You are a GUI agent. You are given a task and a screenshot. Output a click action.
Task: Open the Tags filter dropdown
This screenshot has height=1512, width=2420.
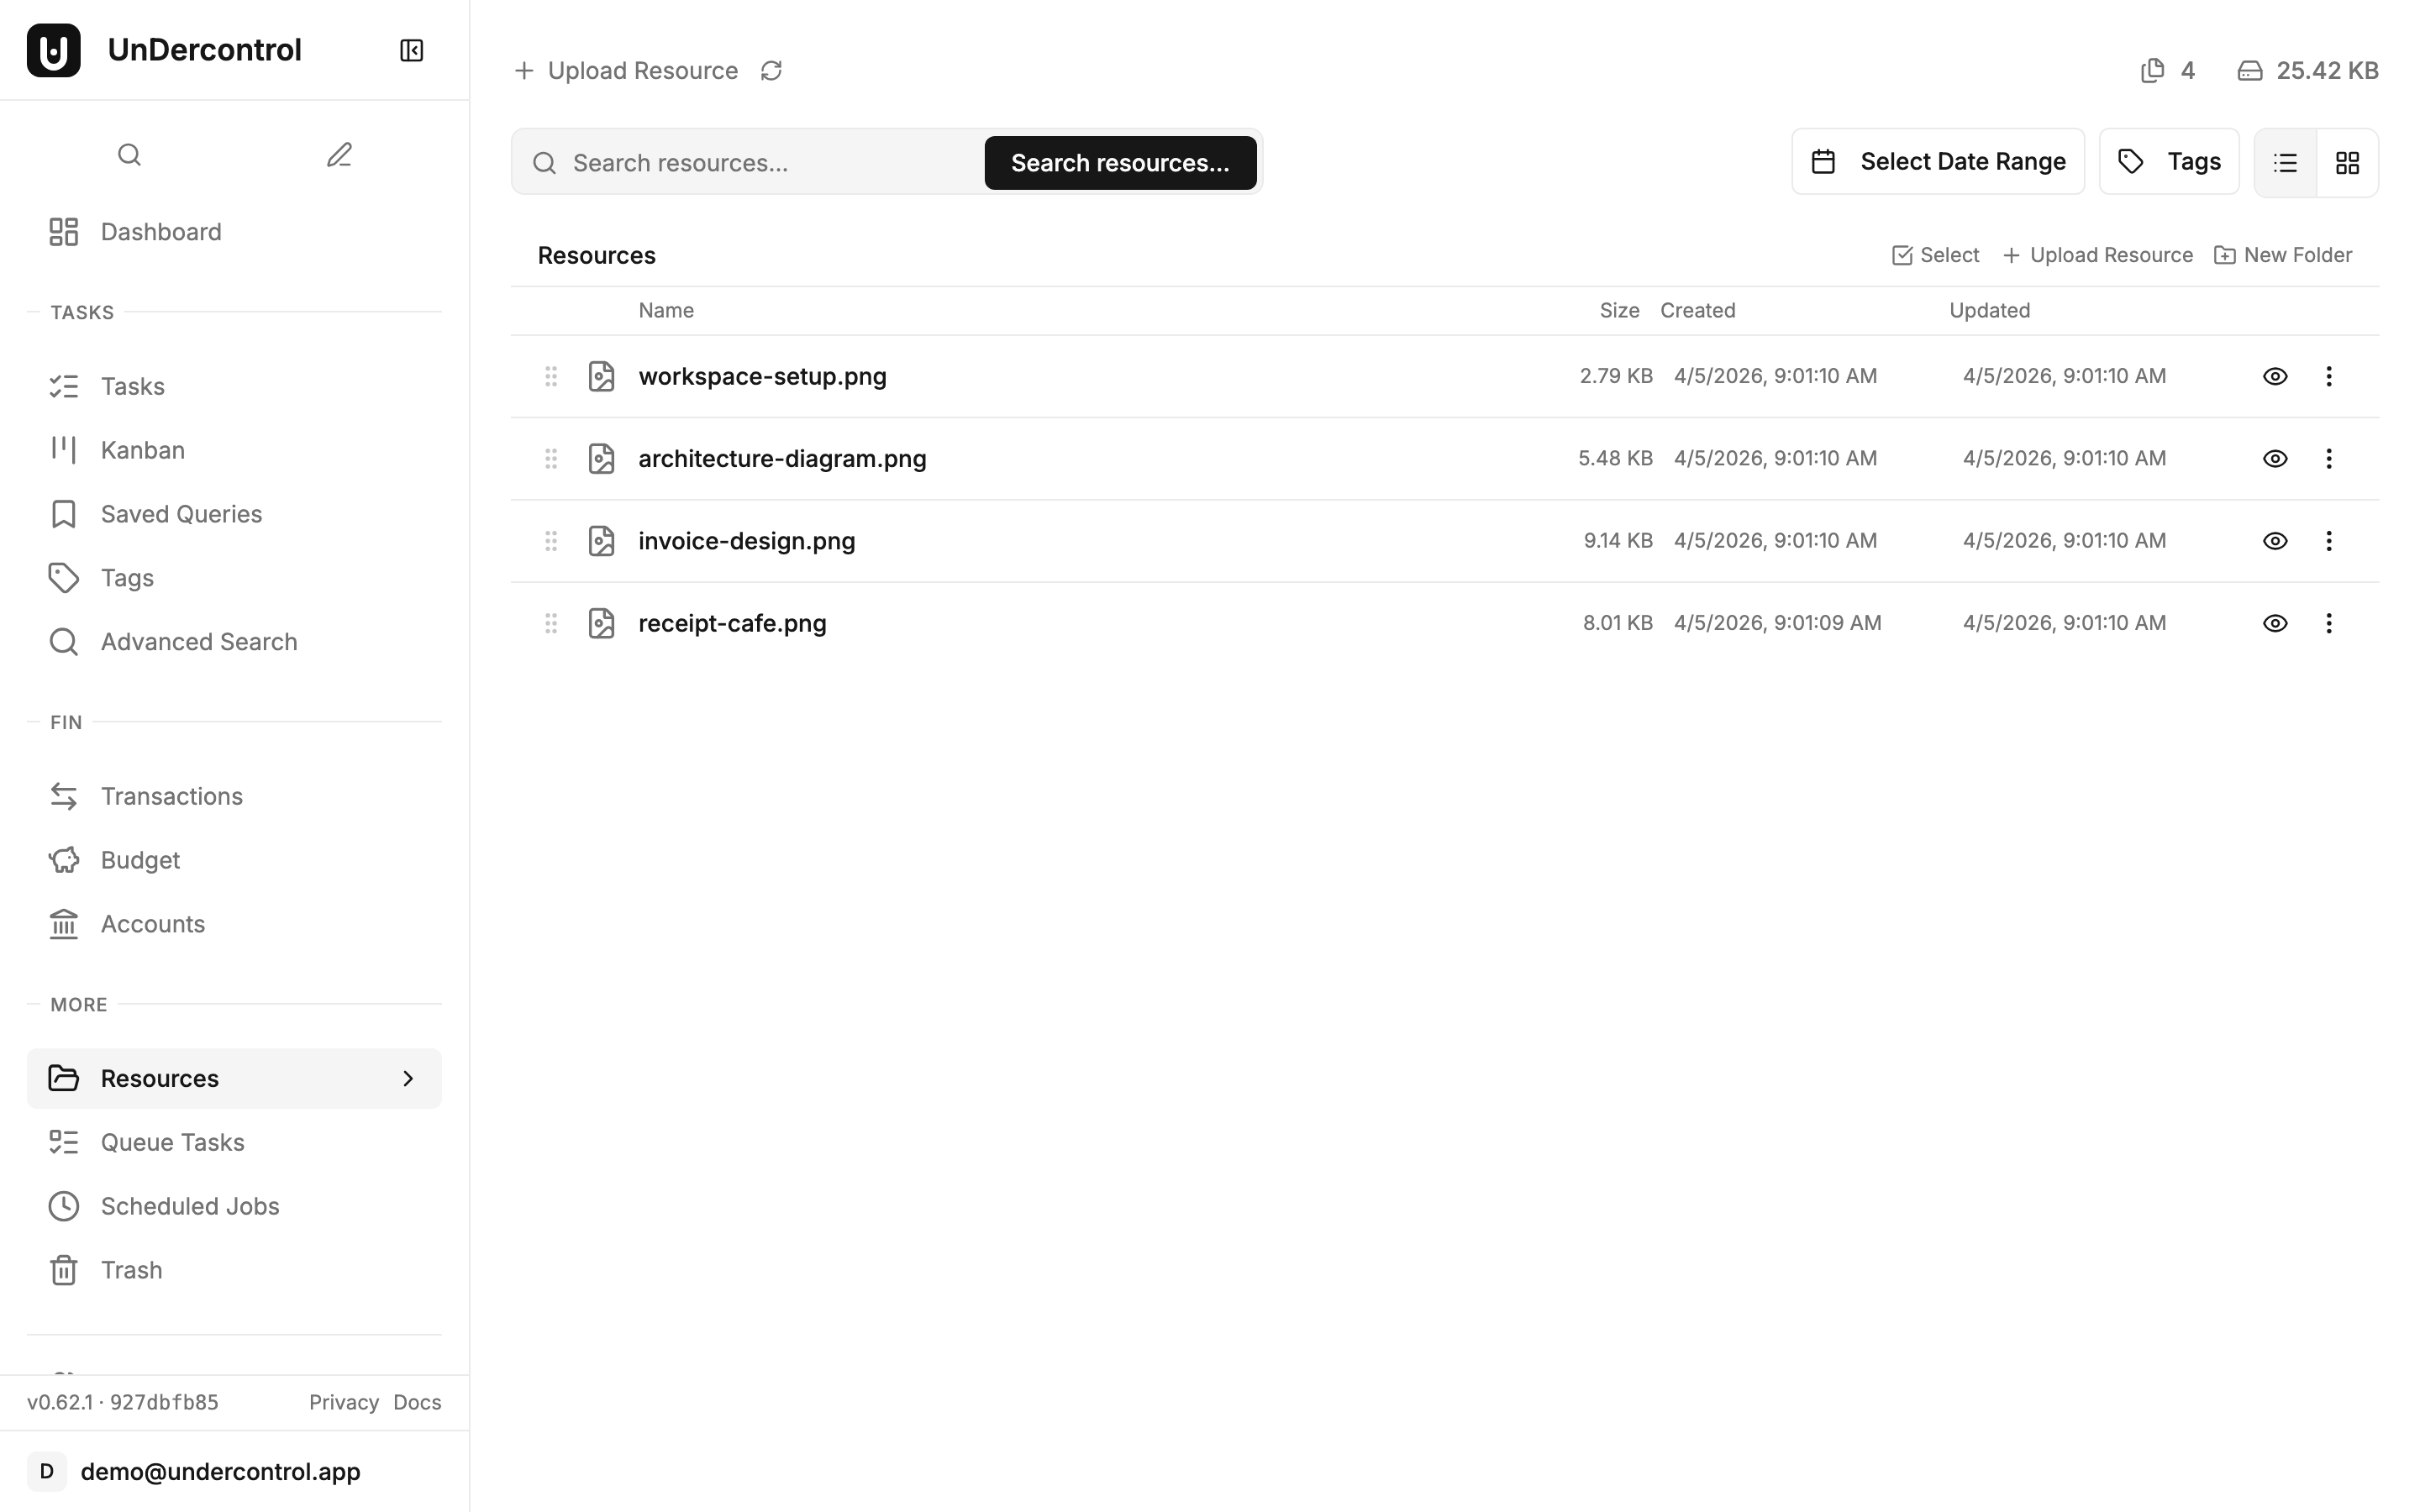coord(2168,161)
